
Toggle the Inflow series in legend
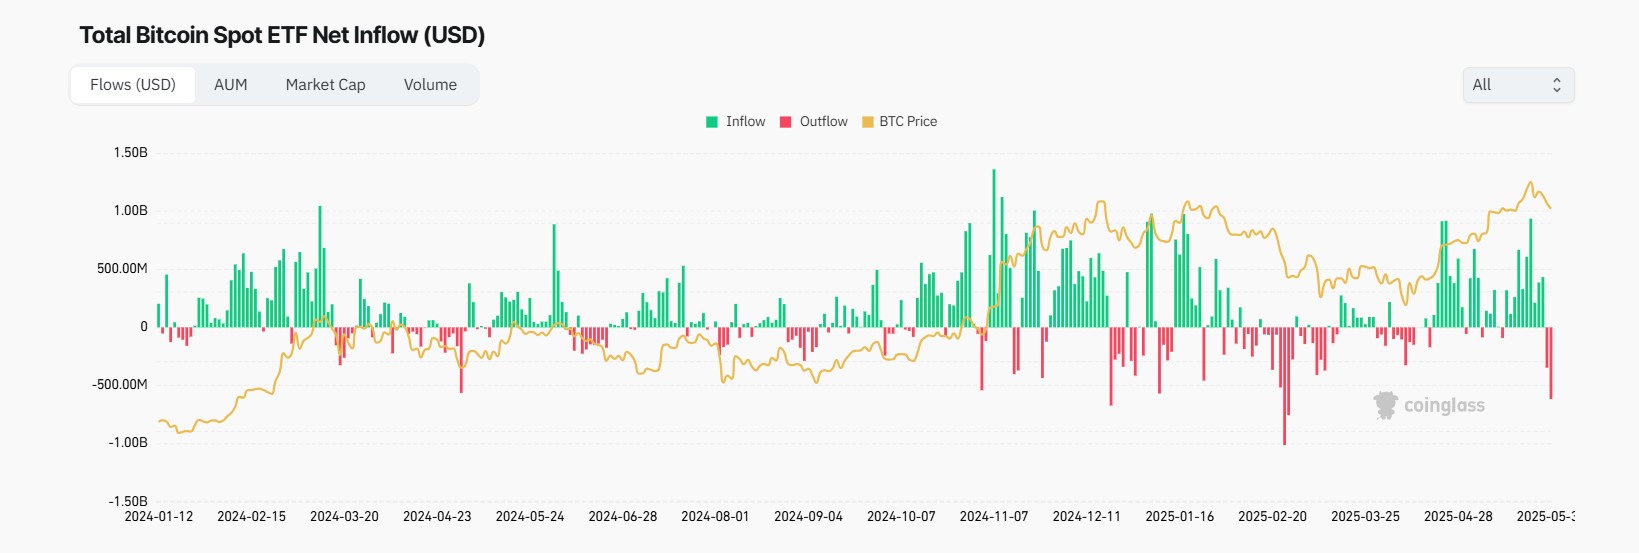(745, 122)
